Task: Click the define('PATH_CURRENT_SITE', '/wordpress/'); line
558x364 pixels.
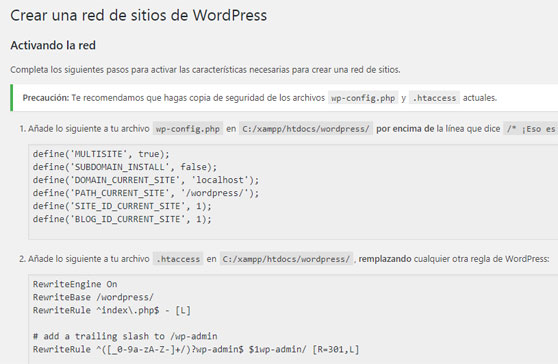Action: pyautogui.click(x=146, y=193)
